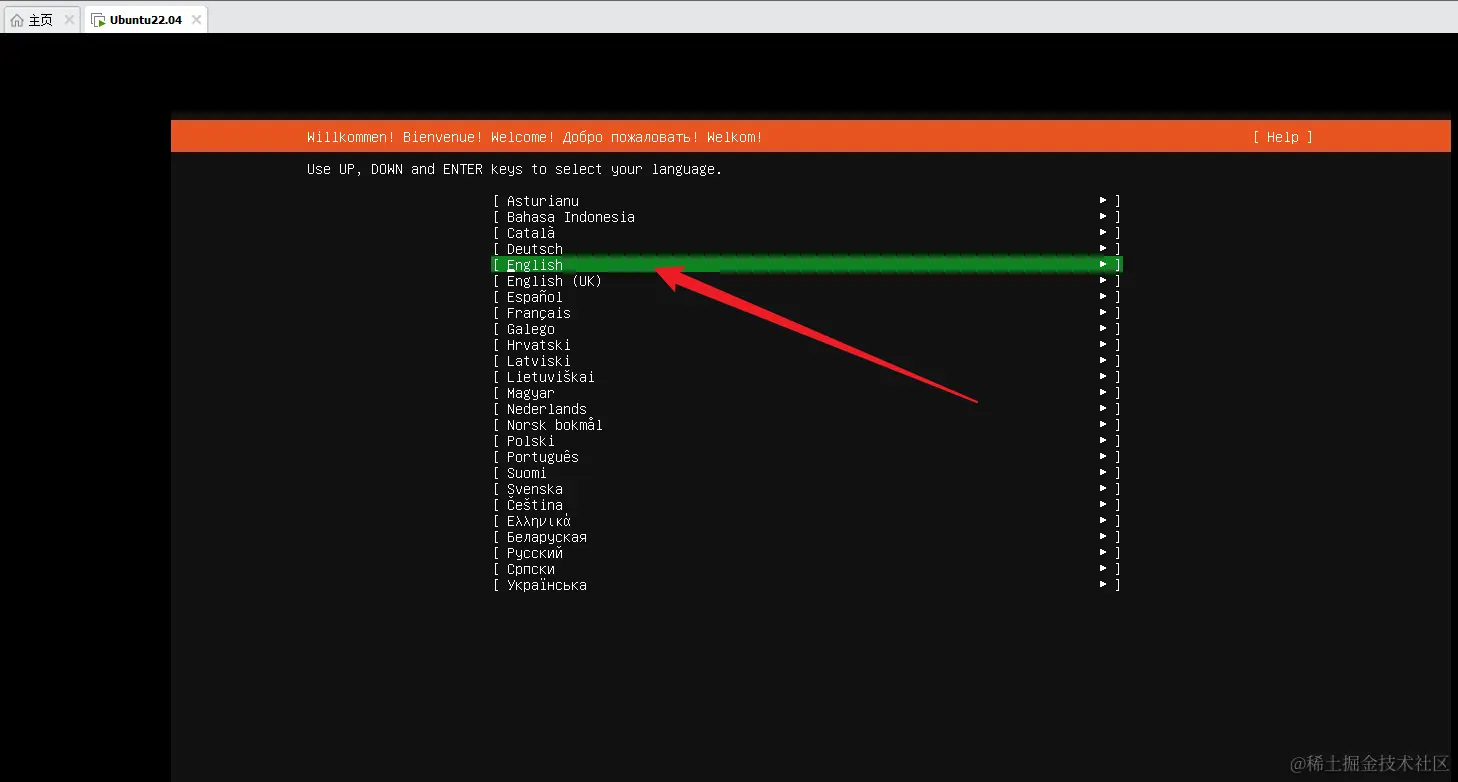This screenshot has width=1458, height=782.
Task: Click arrow at end of Українська row
Action: coord(1103,585)
